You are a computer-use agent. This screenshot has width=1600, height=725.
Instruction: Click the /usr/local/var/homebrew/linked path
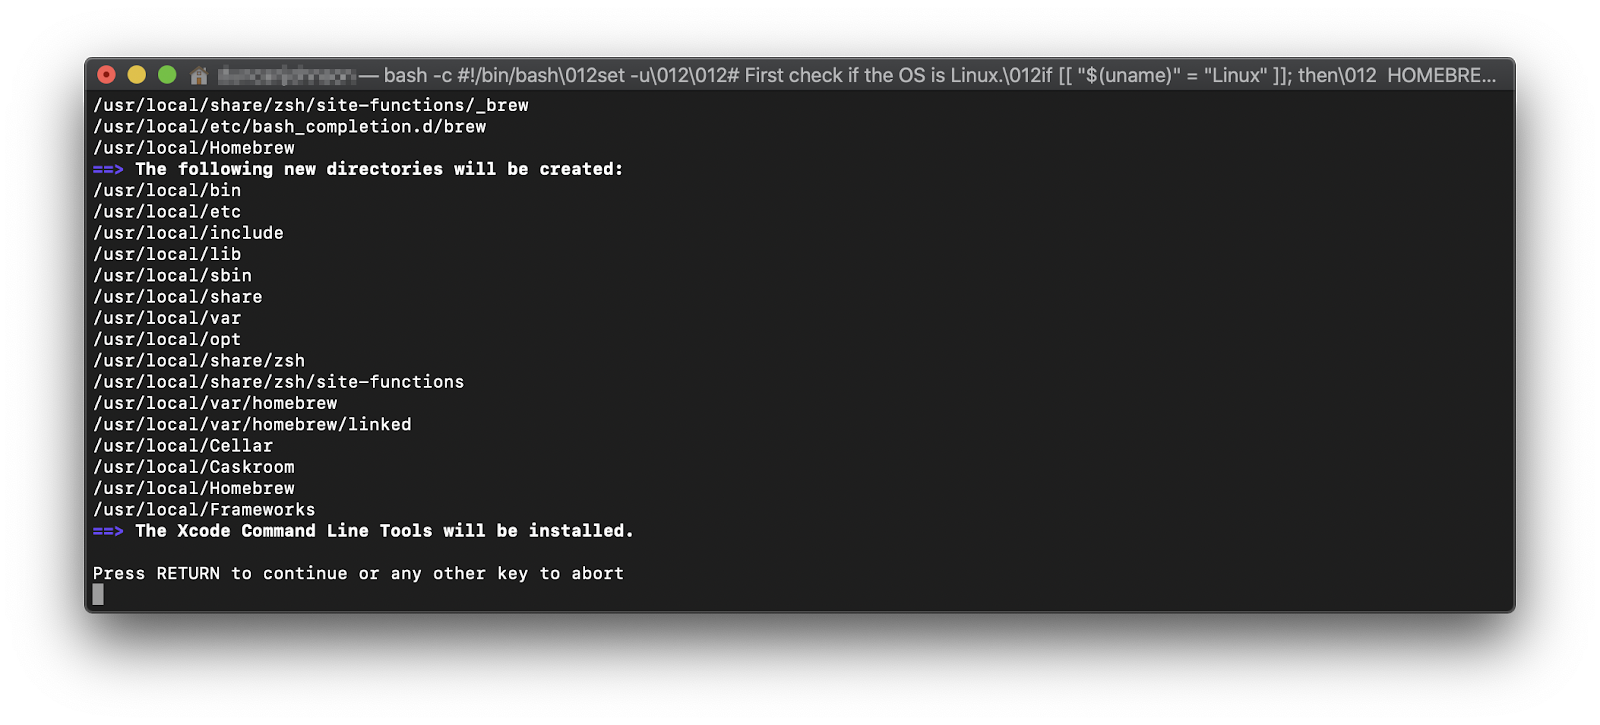(x=252, y=425)
